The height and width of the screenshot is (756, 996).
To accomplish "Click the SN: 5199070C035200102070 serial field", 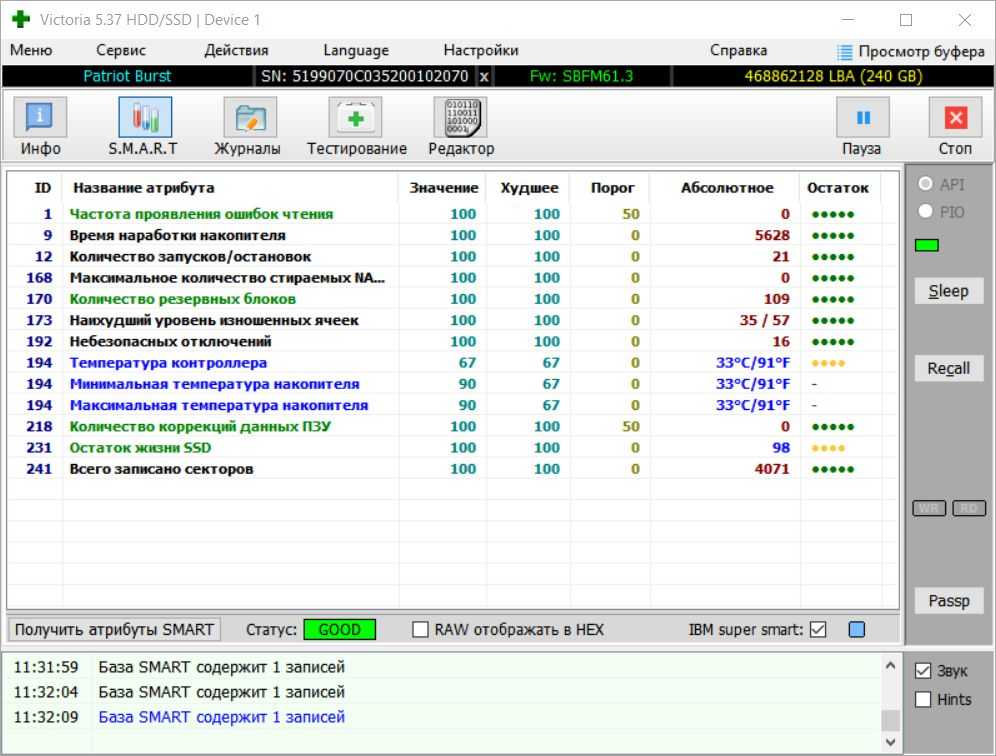I will [x=365, y=76].
